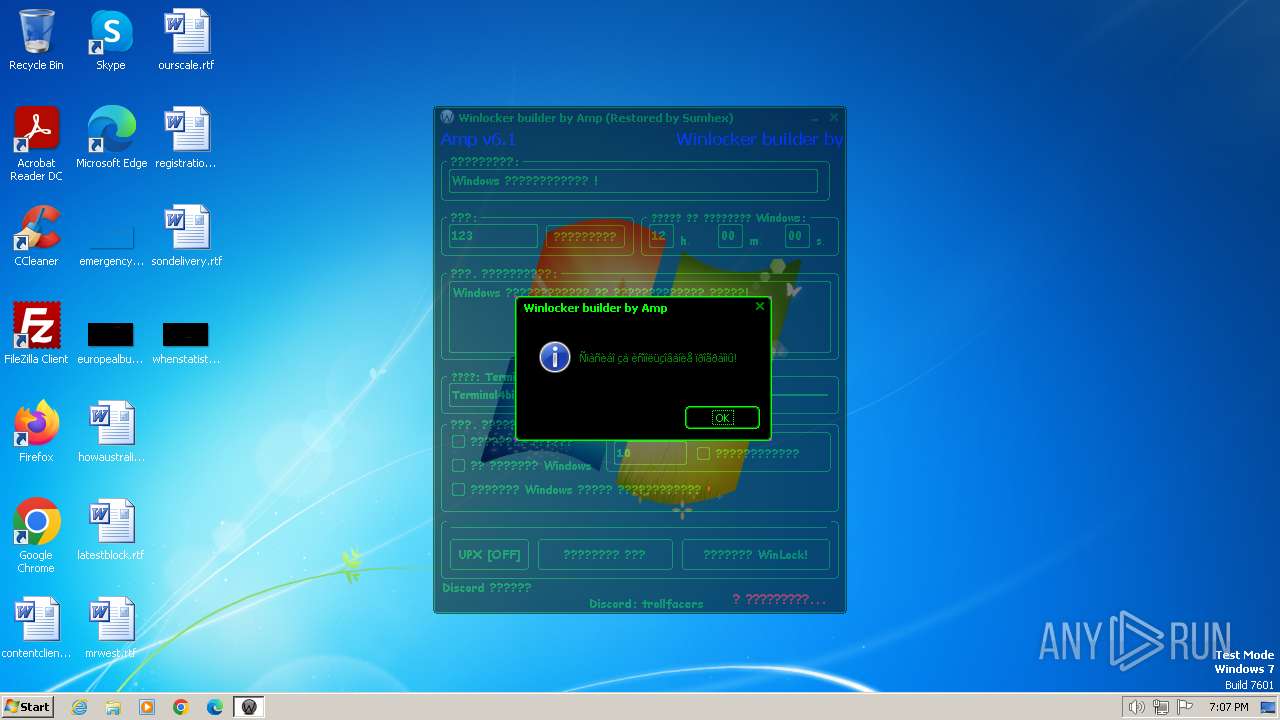
Task: Click the blue information icon in dialog
Action: 555,357
